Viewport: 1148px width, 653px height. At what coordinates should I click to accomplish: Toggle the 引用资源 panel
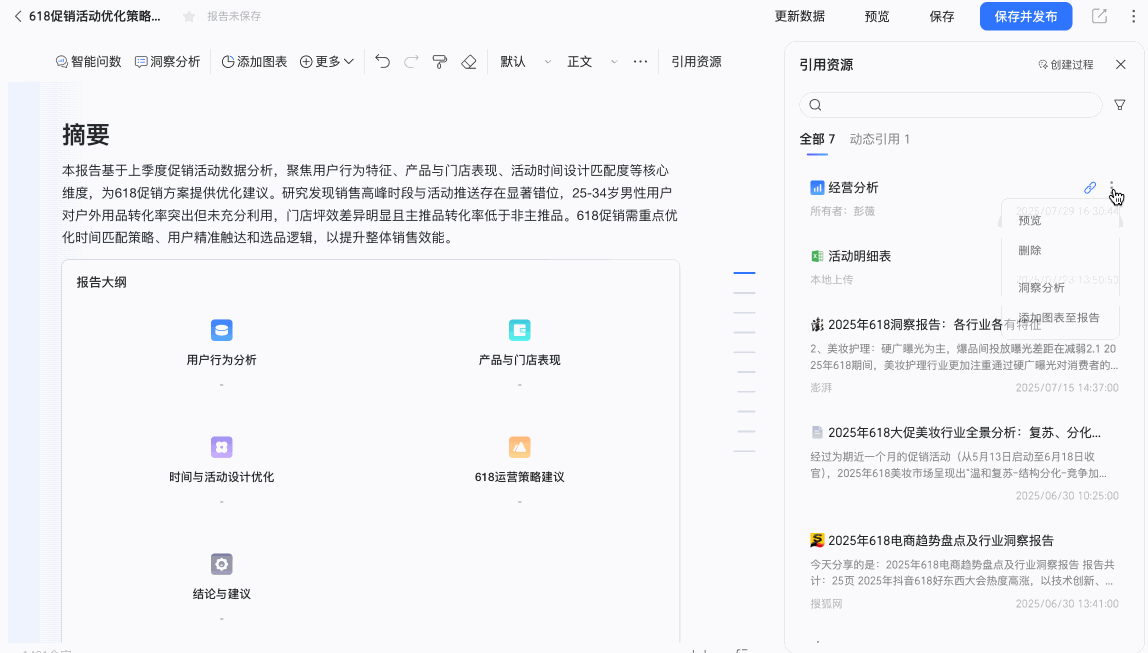click(696, 61)
